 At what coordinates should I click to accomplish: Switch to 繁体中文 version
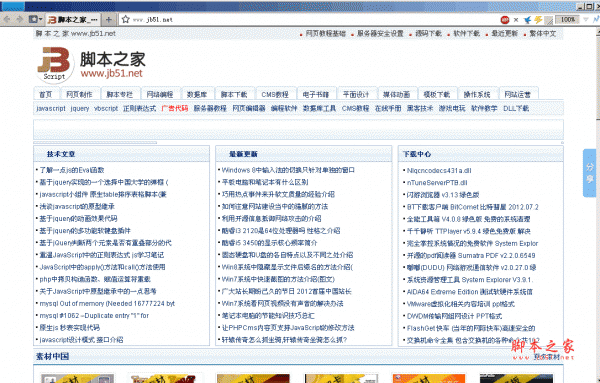tap(543, 34)
